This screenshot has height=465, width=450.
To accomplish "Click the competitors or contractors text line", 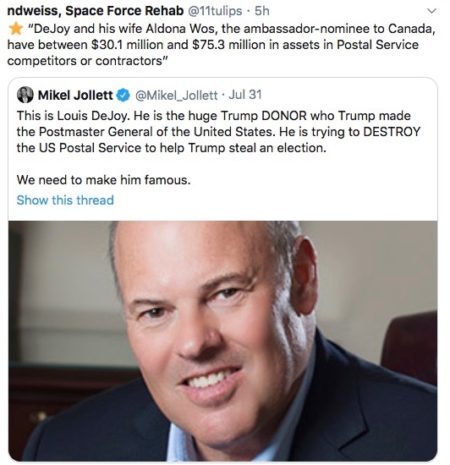I will tap(87, 61).
